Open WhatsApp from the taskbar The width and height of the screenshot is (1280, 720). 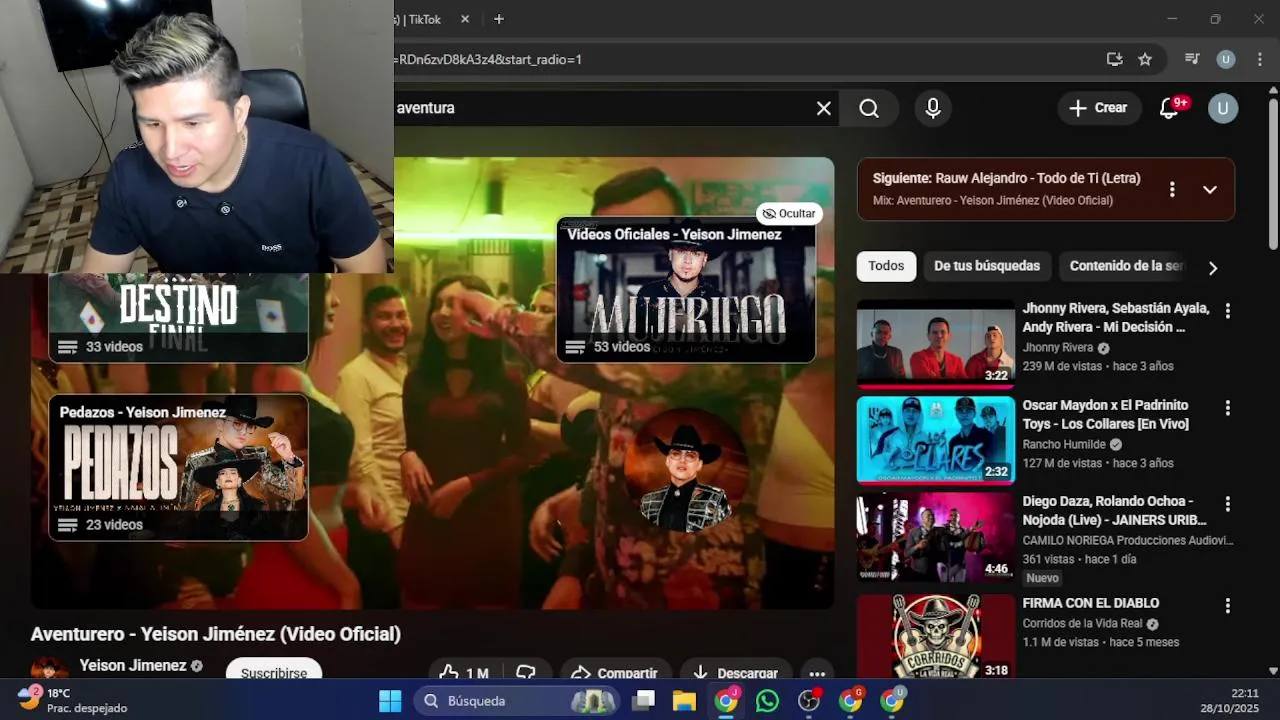click(767, 701)
